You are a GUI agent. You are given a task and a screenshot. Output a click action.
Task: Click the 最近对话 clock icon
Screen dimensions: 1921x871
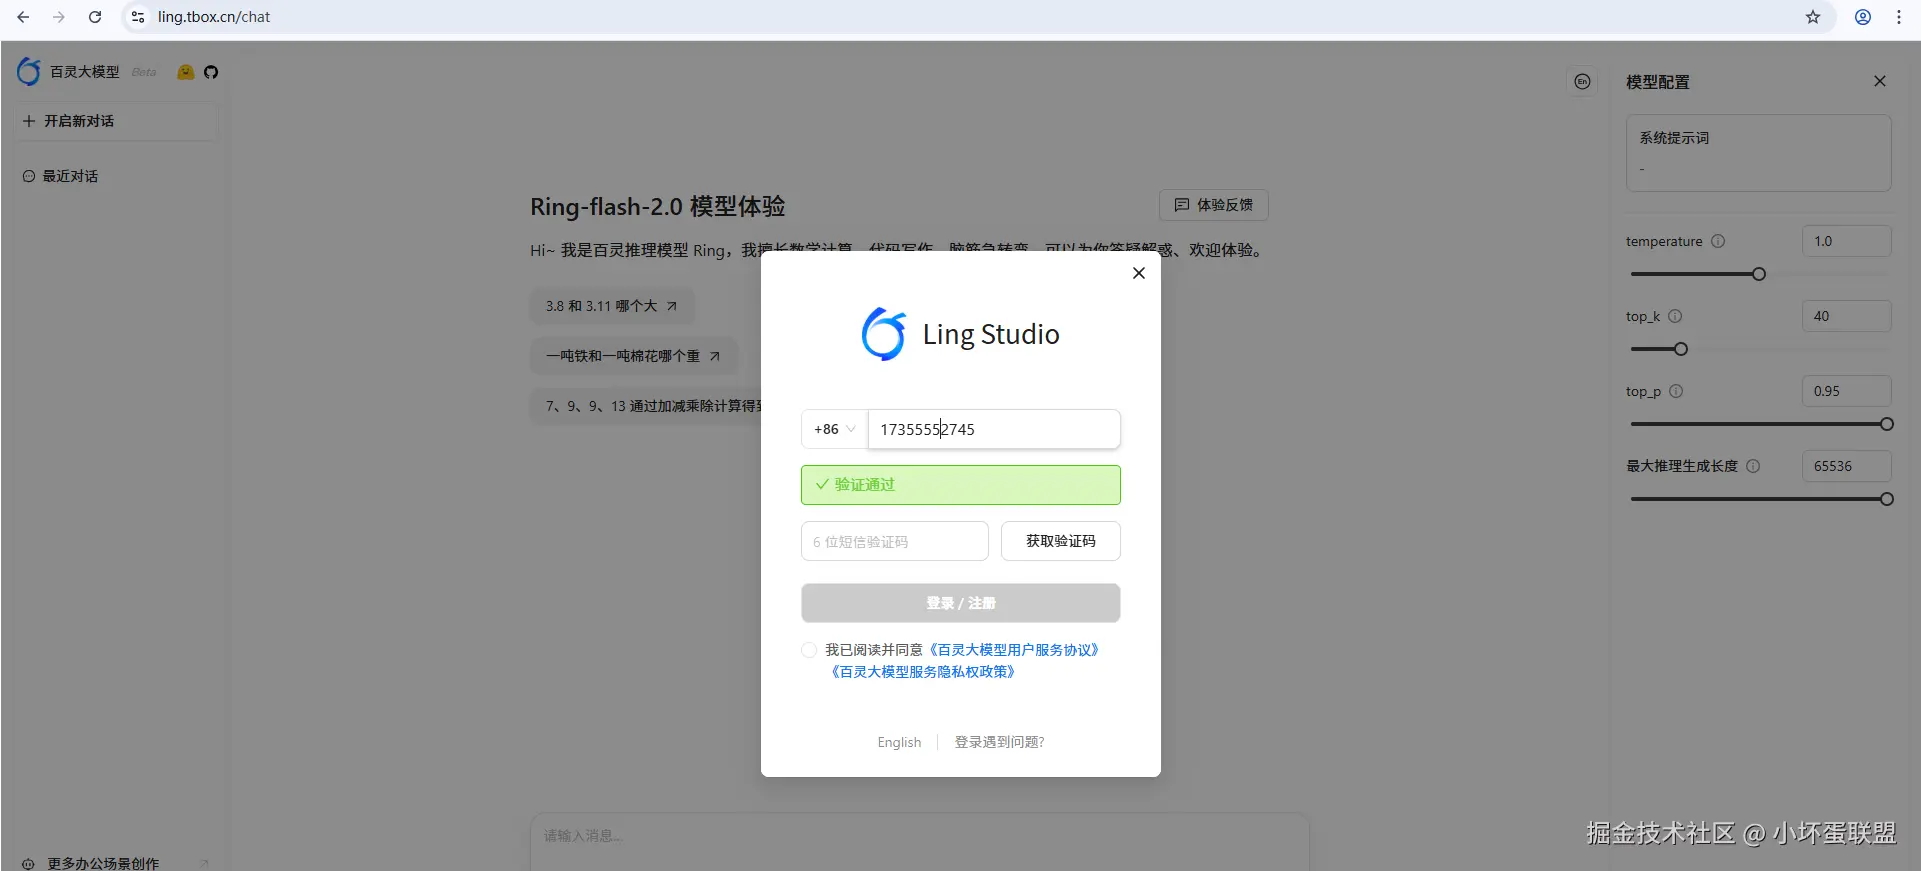(29, 176)
